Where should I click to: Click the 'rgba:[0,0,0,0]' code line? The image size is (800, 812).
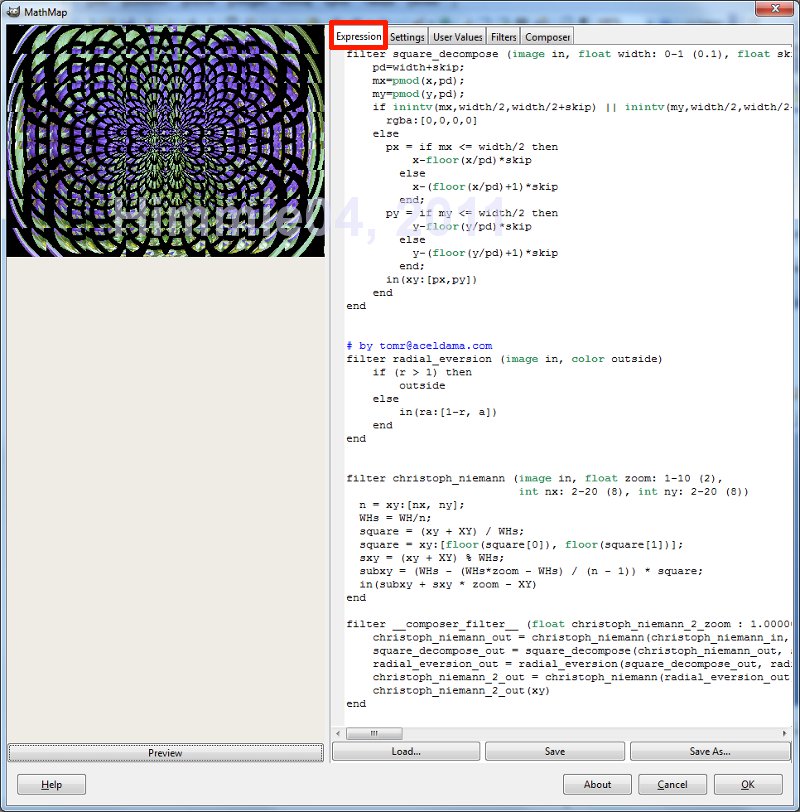[x=431, y=120]
